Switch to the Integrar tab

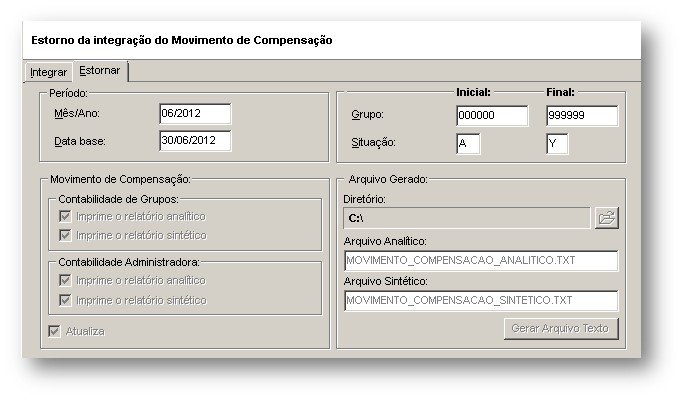coord(48,73)
